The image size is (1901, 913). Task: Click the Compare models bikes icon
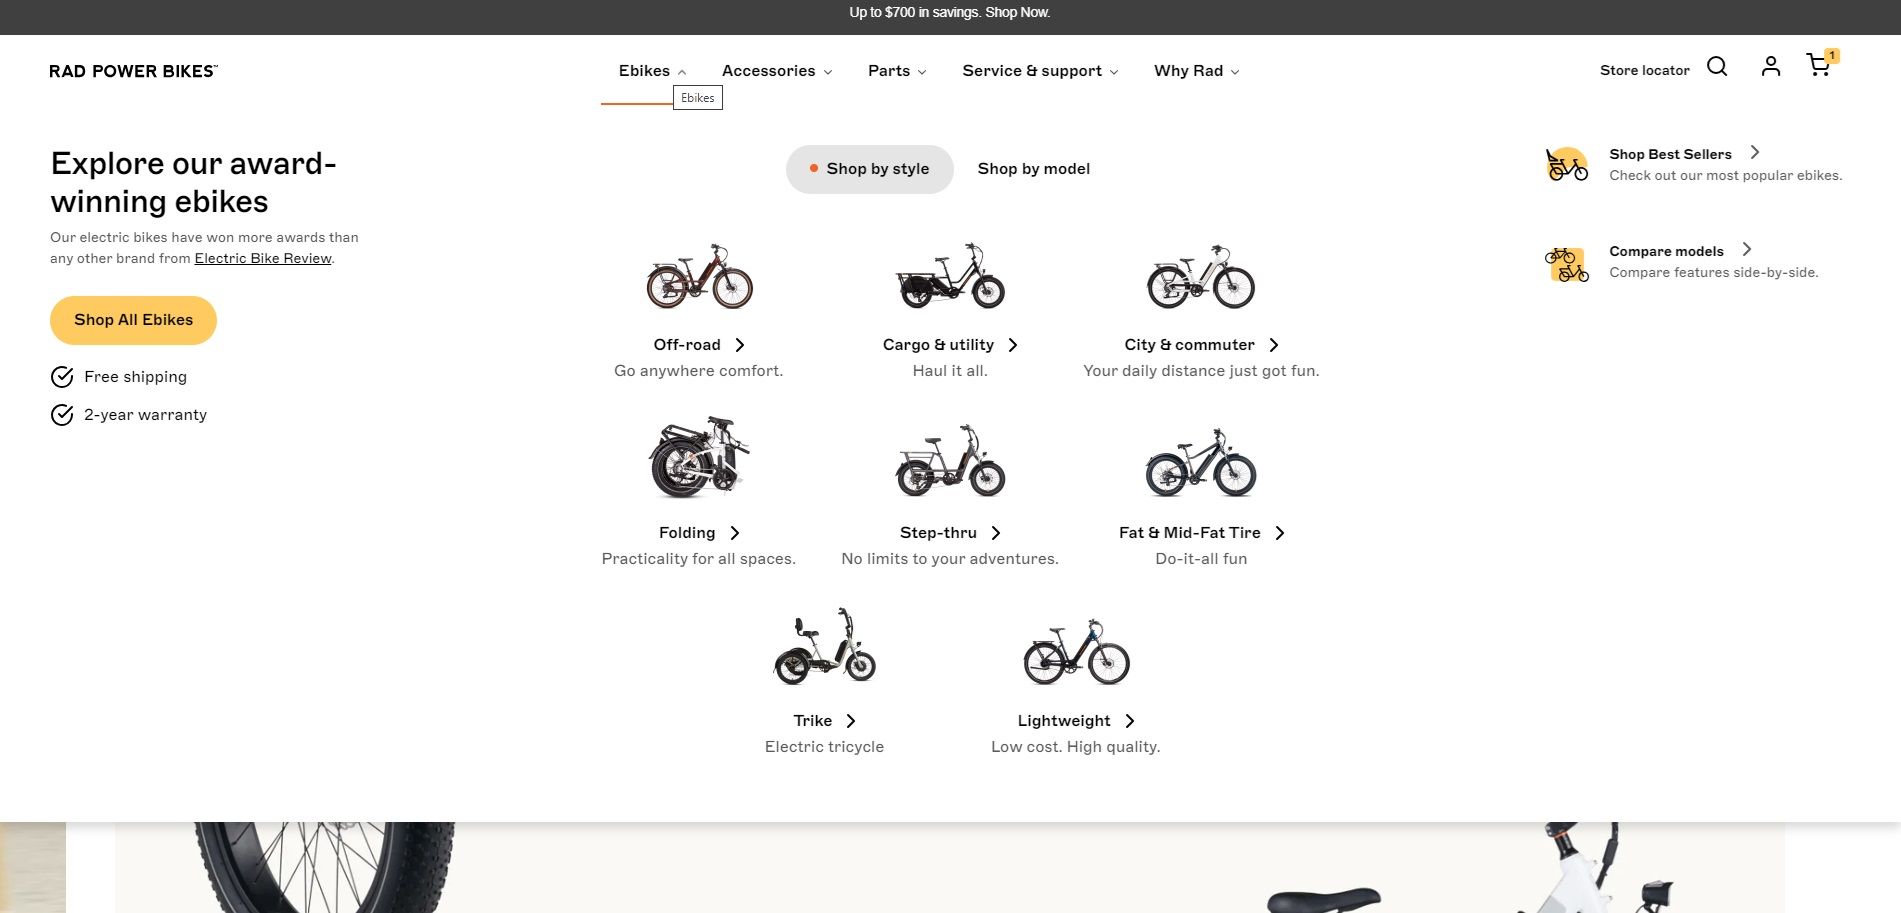(x=1567, y=264)
